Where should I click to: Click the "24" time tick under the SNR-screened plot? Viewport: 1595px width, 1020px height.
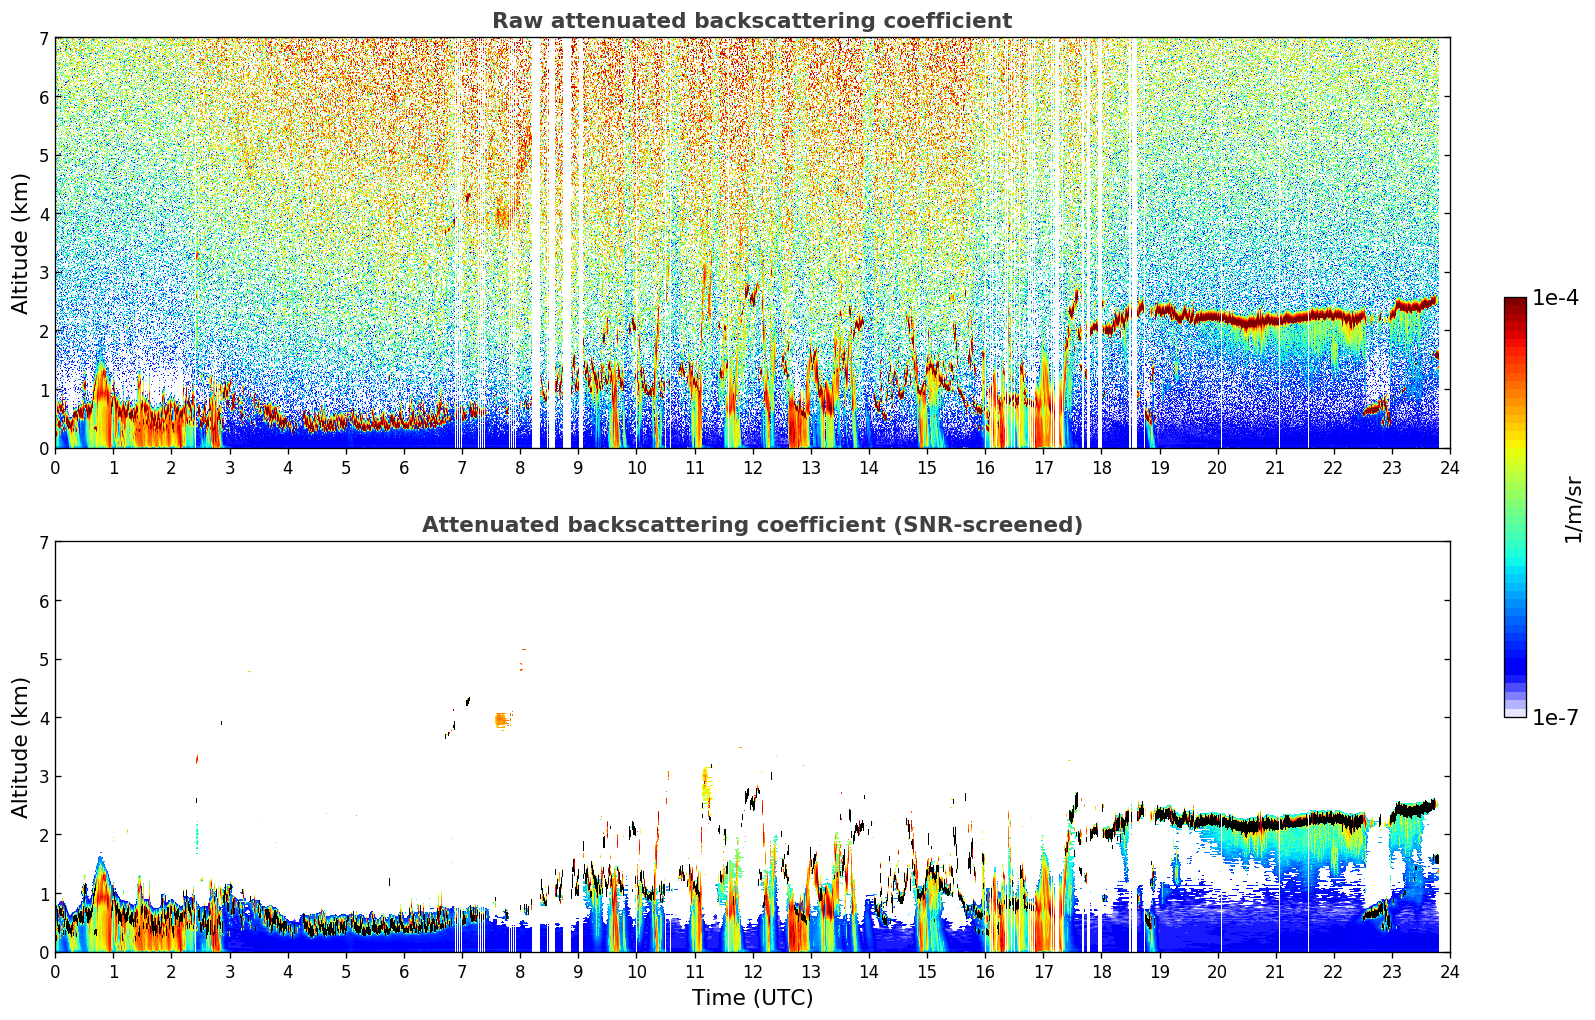1449,971
